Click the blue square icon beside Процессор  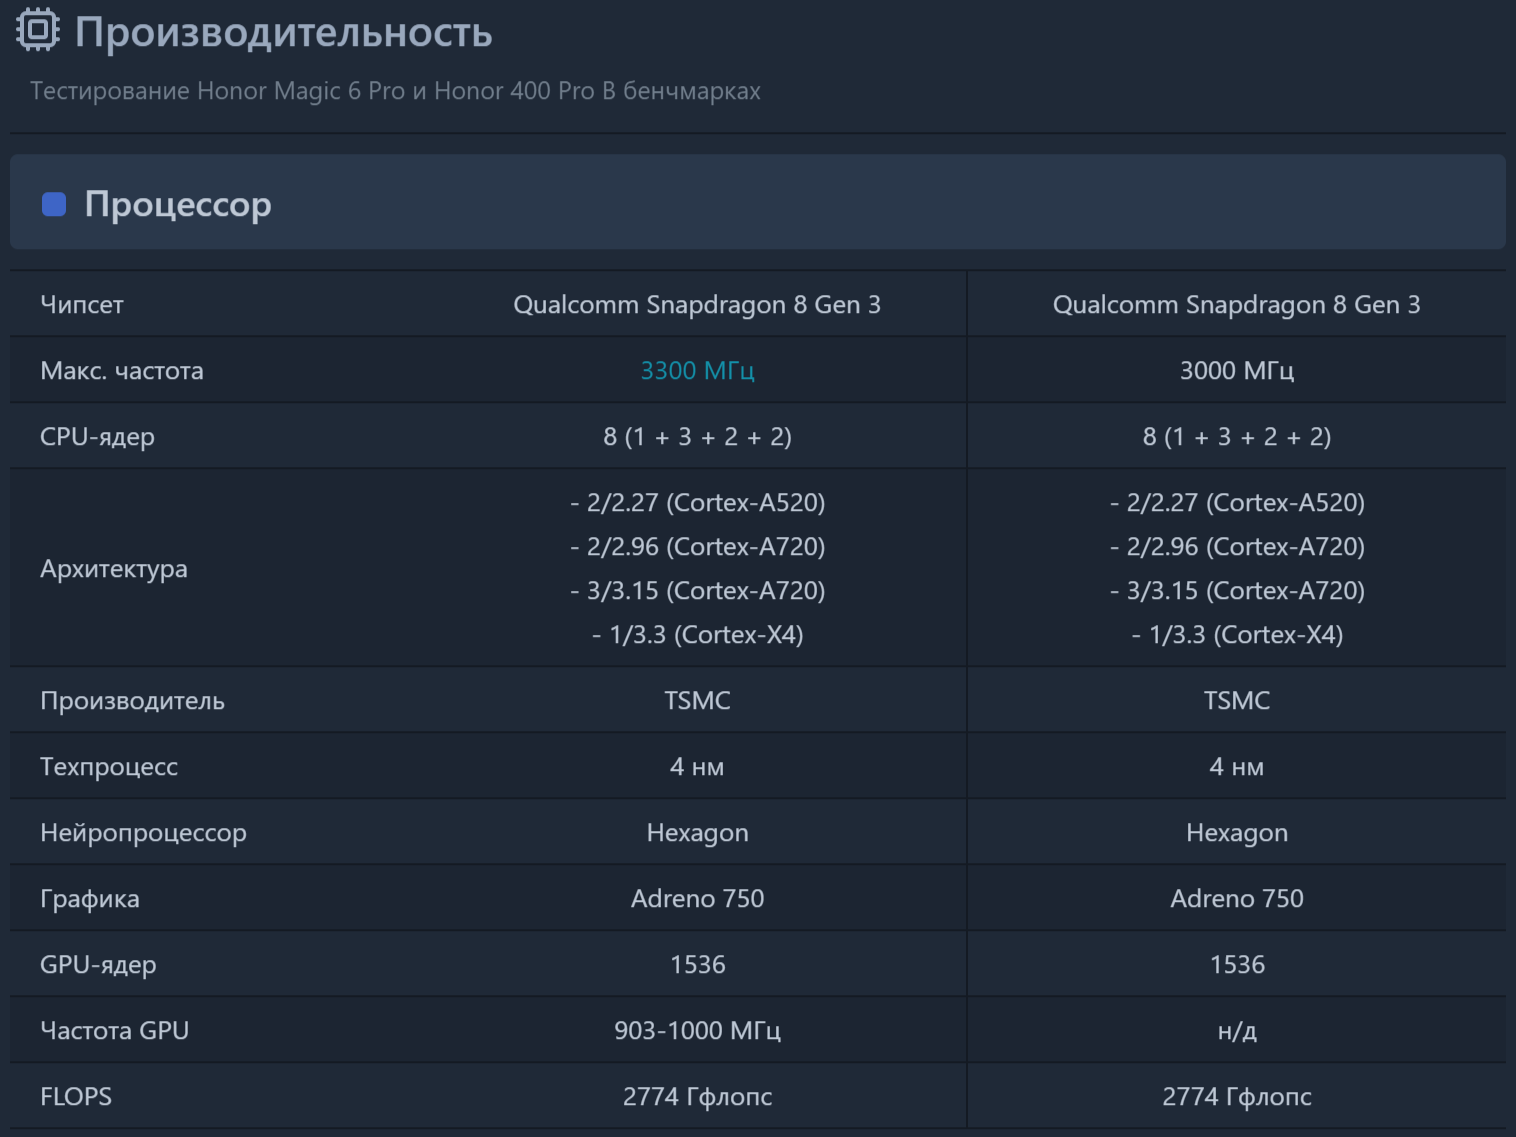pyautogui.click(x=54, y=205)
